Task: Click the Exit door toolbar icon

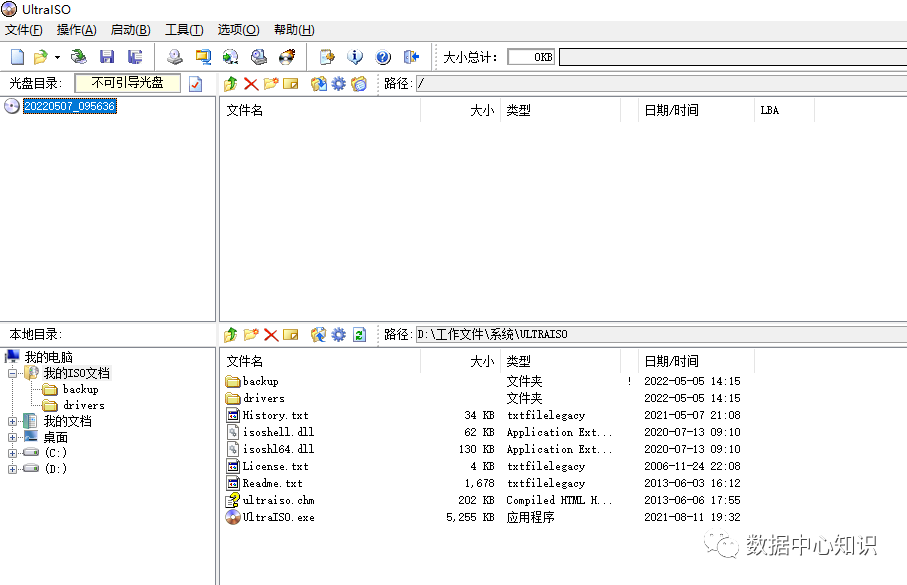Action: click(411, 57)
